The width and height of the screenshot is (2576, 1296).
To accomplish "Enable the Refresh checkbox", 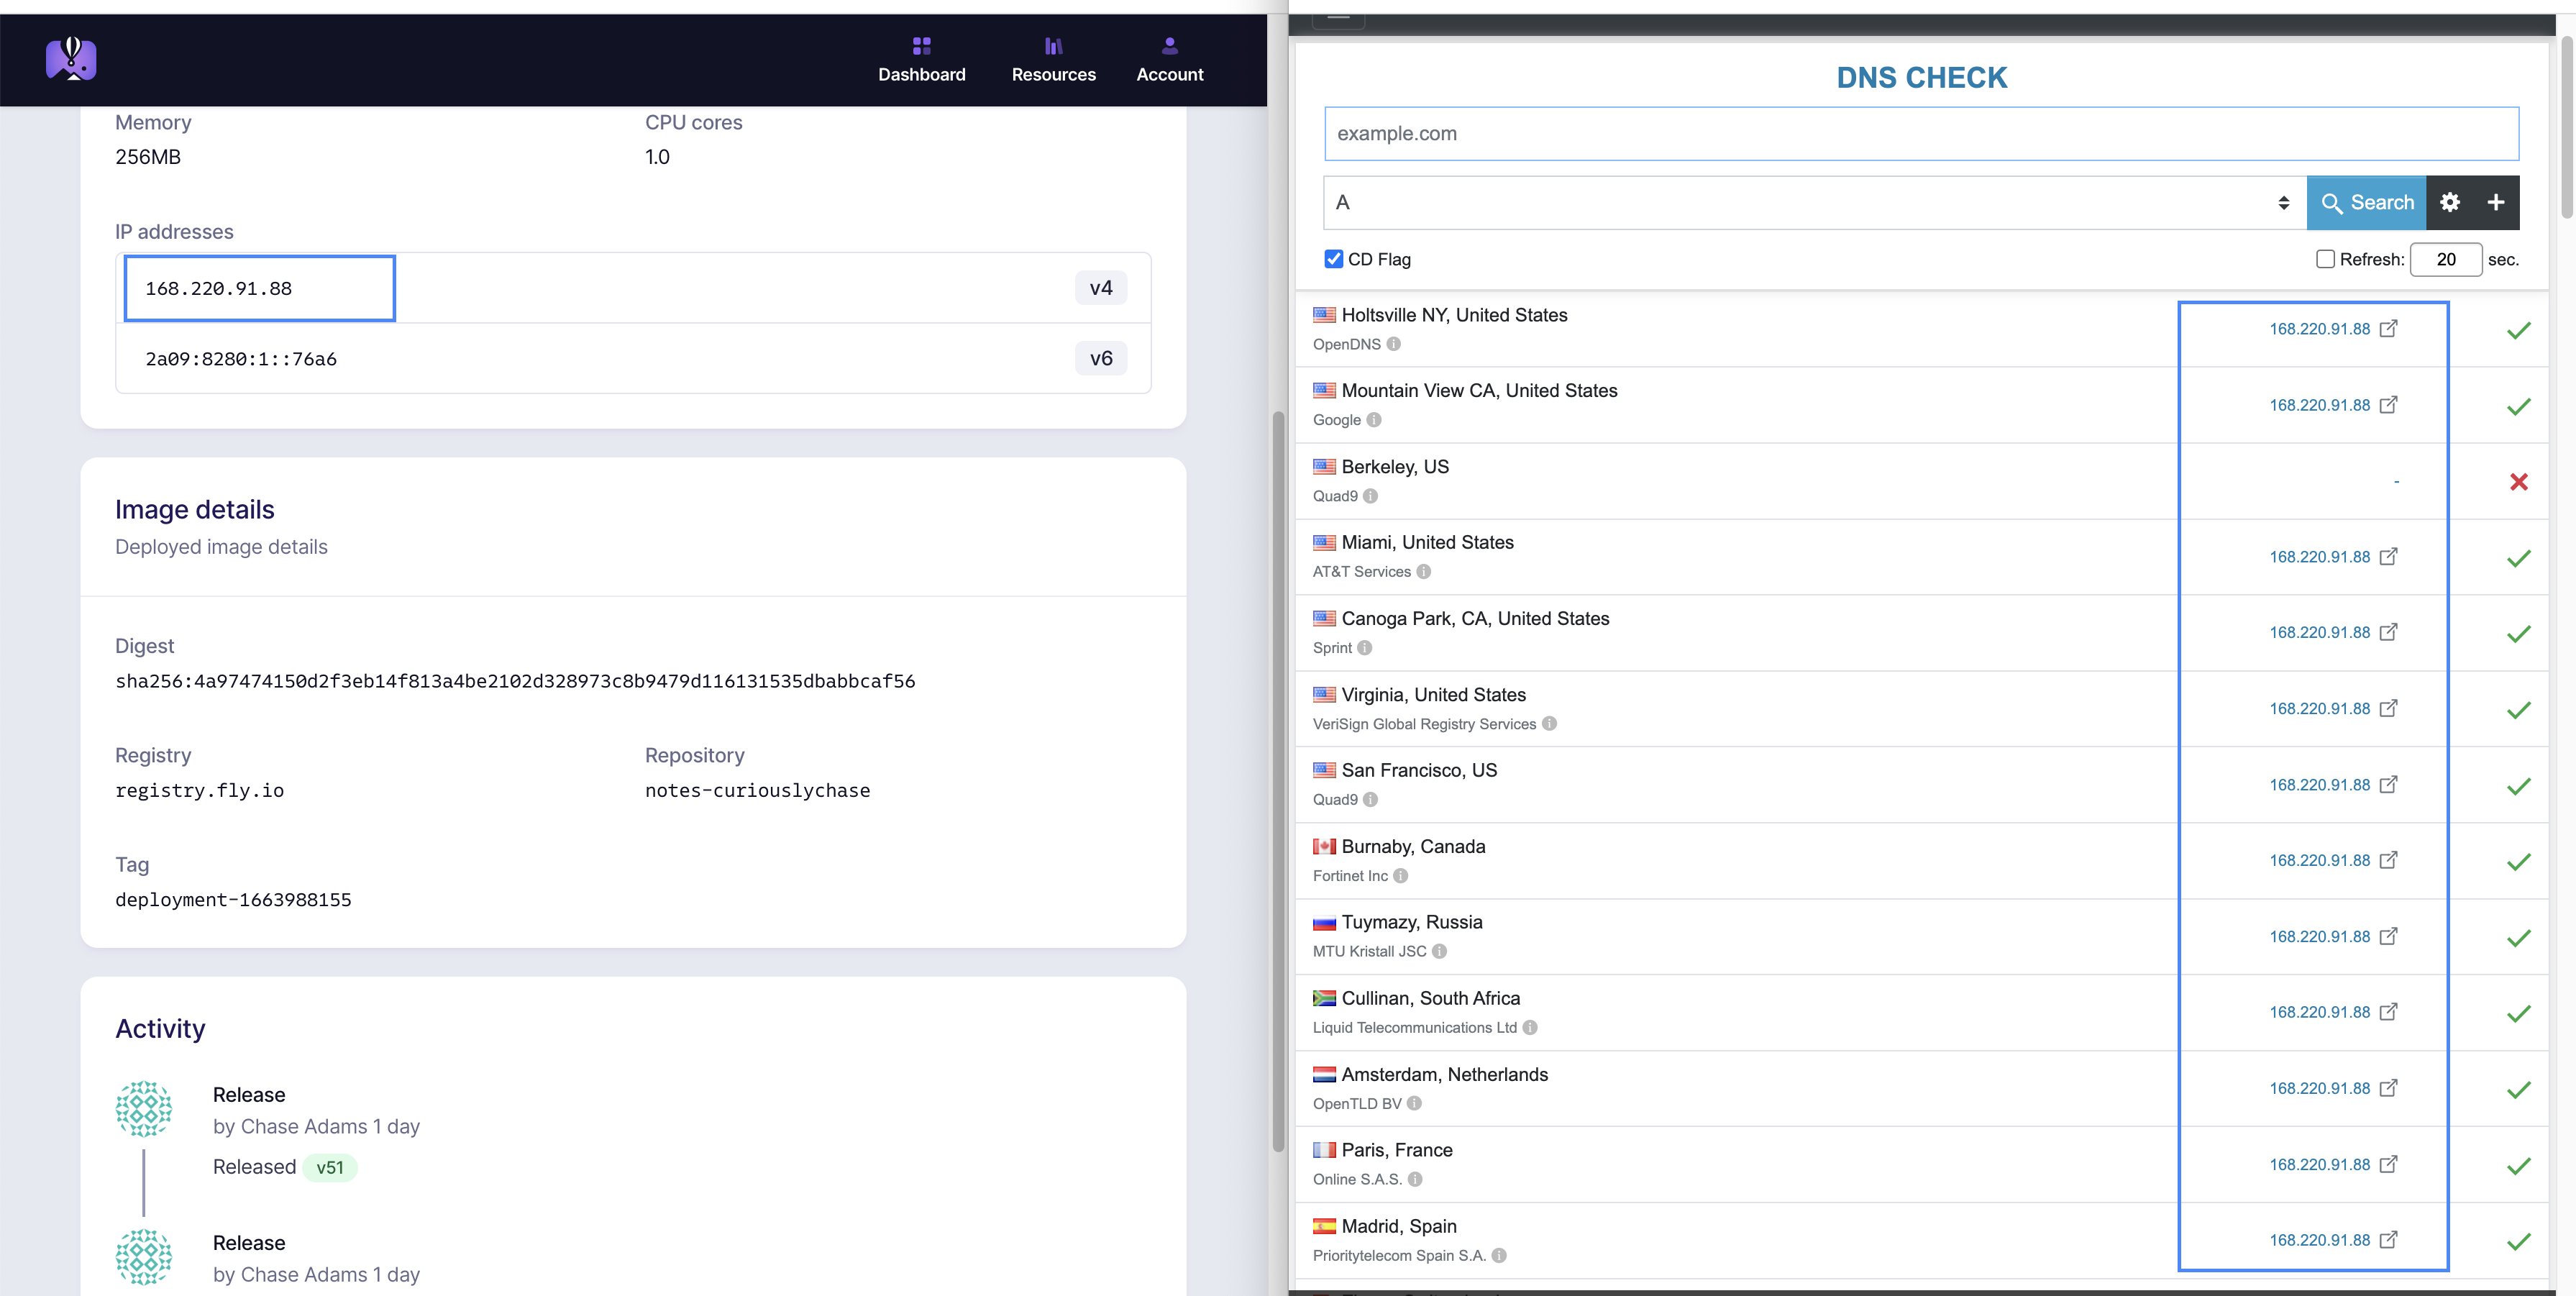I will pos(2325,259).
